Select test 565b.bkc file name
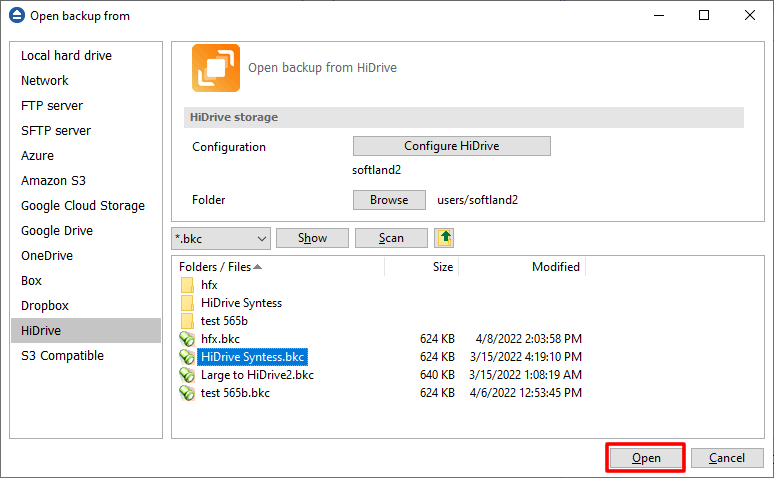The image size is (774, 478). click(235, 393)
